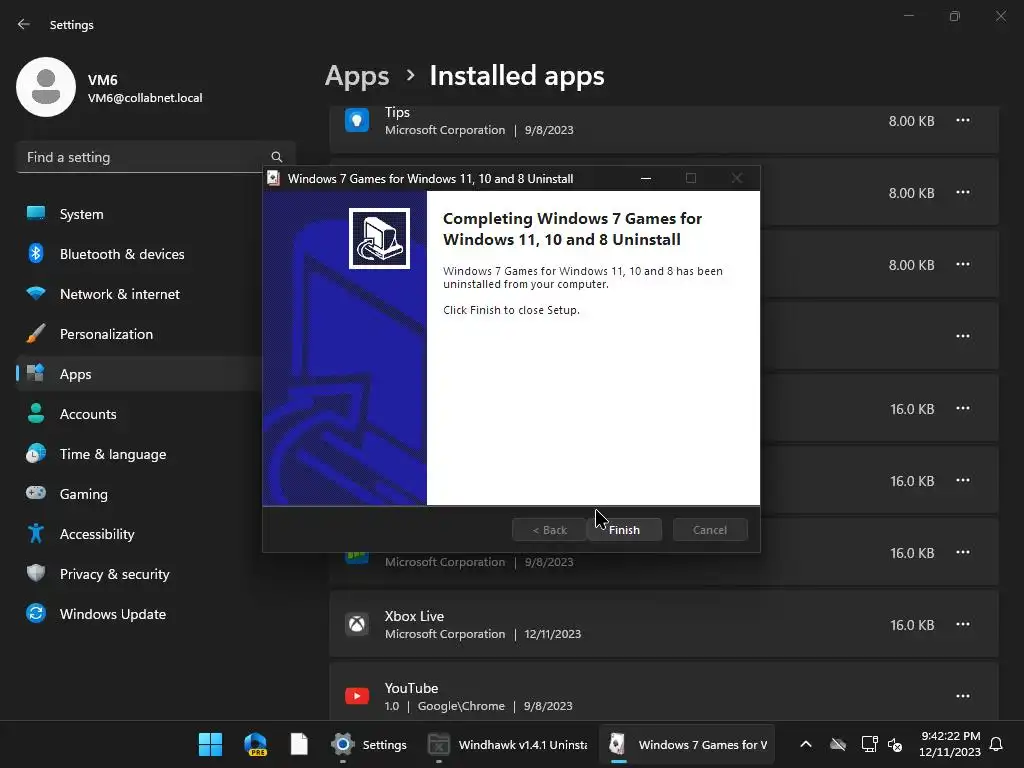Click the muted volume tray icon

coord(895,744)
